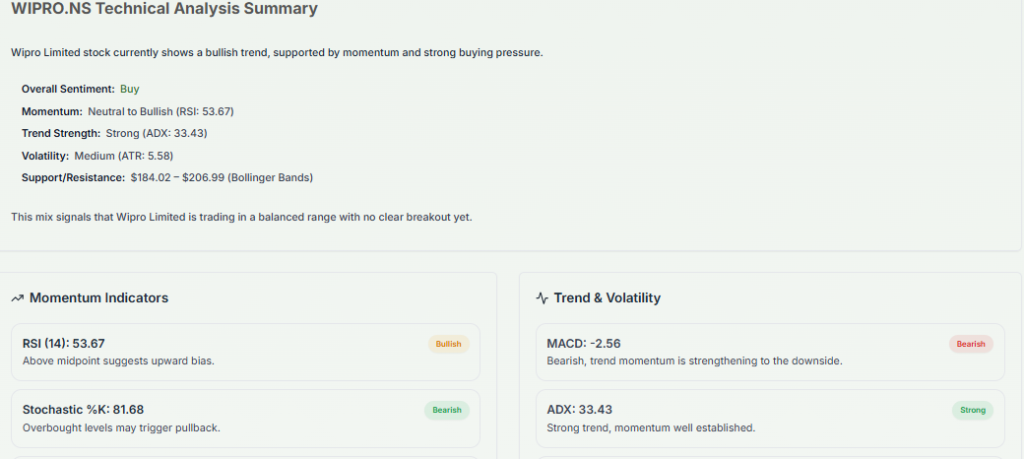1024x459 pixels.
Task: Select the Strong badge on ADX card
Action: pos(971,410)
